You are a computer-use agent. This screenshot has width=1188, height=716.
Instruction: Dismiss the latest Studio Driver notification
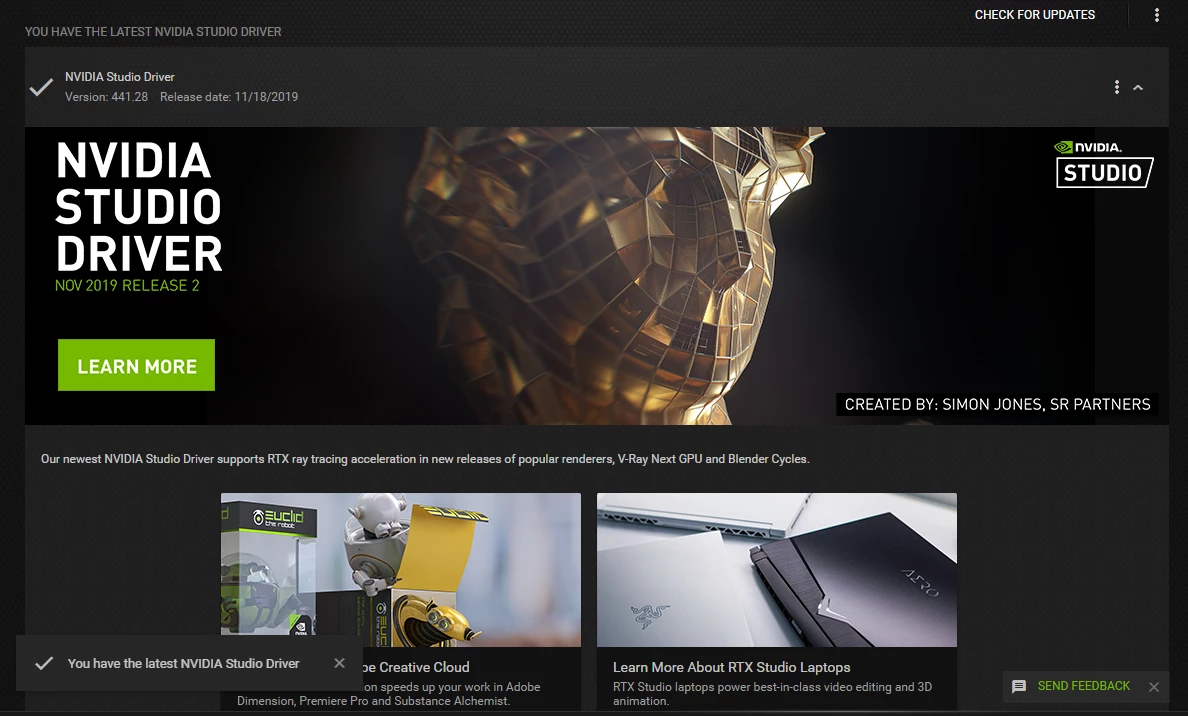pos(339,663)
